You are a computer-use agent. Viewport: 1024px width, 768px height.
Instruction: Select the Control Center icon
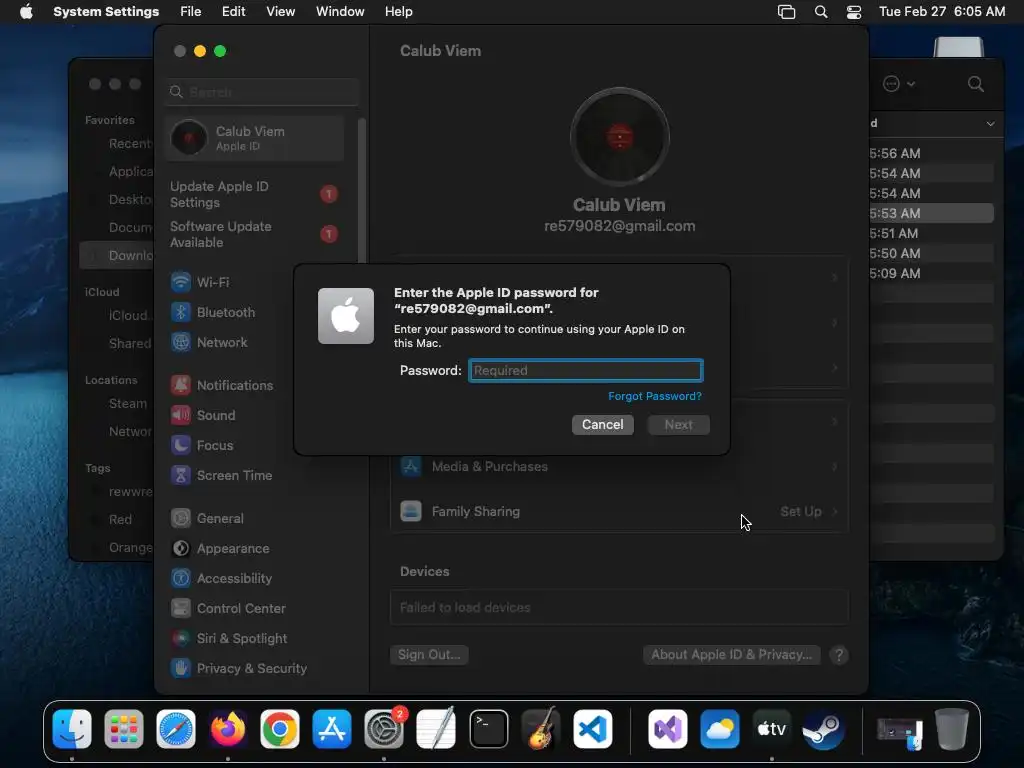coord(181,609)
